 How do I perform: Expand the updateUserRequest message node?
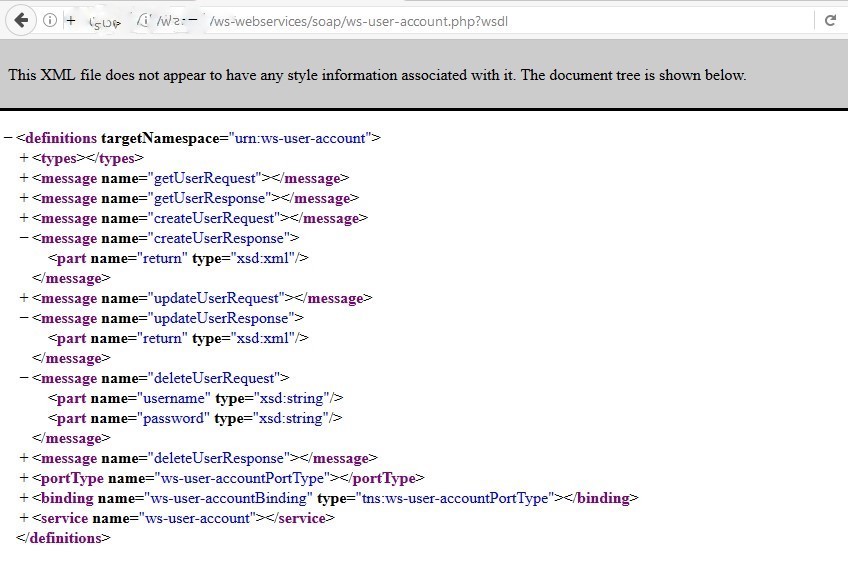[24, 299]
